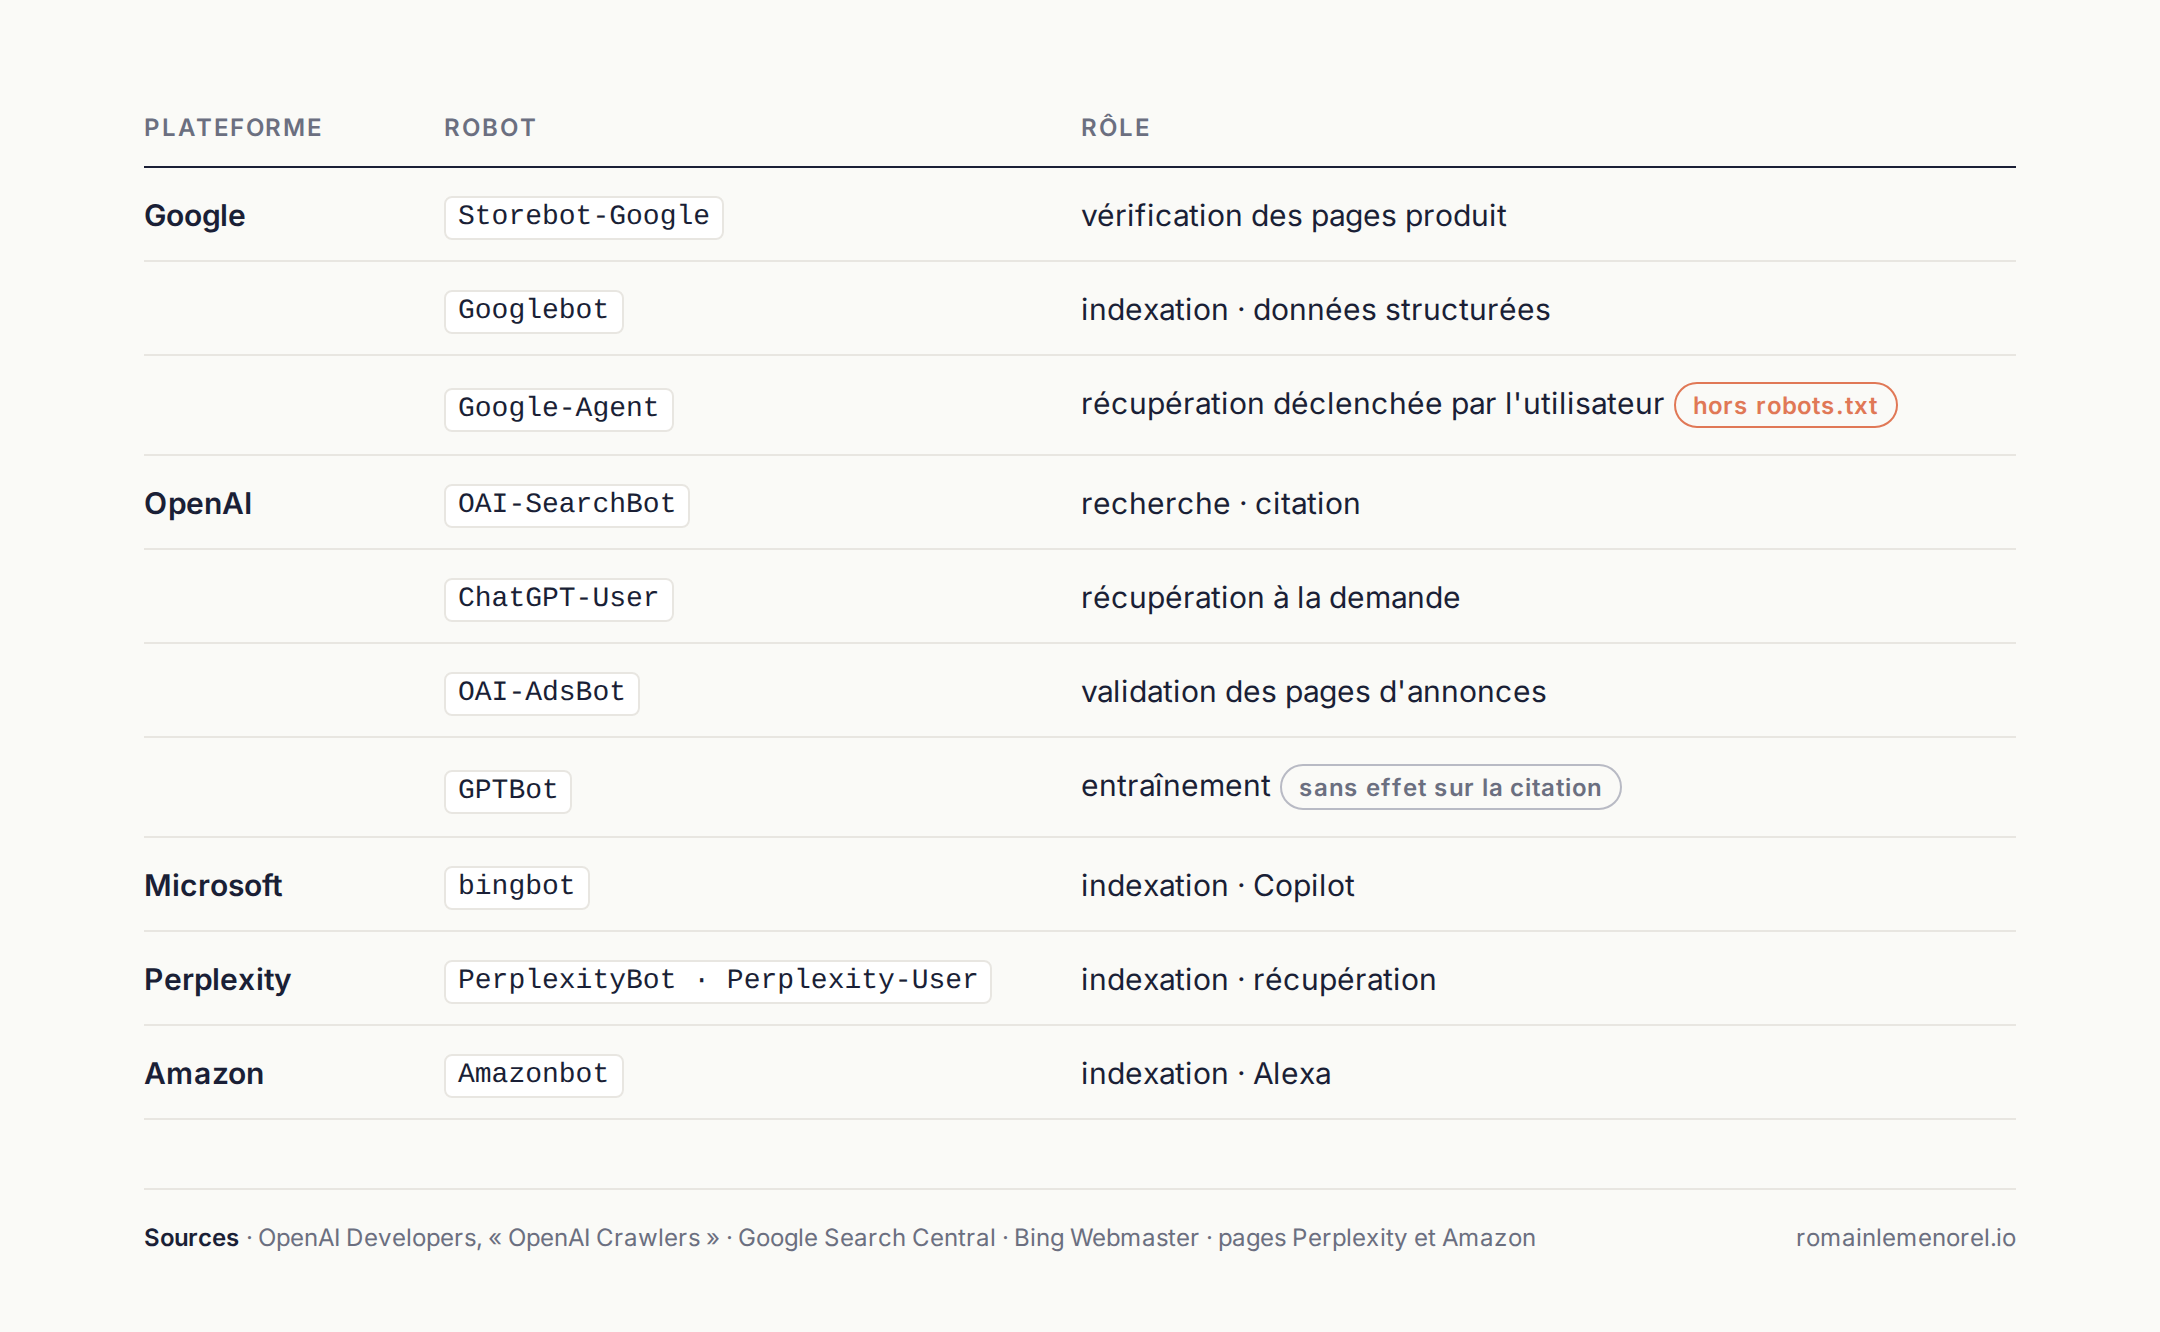
Task: Click the ROBOT column header
Action: click(490, 128)
